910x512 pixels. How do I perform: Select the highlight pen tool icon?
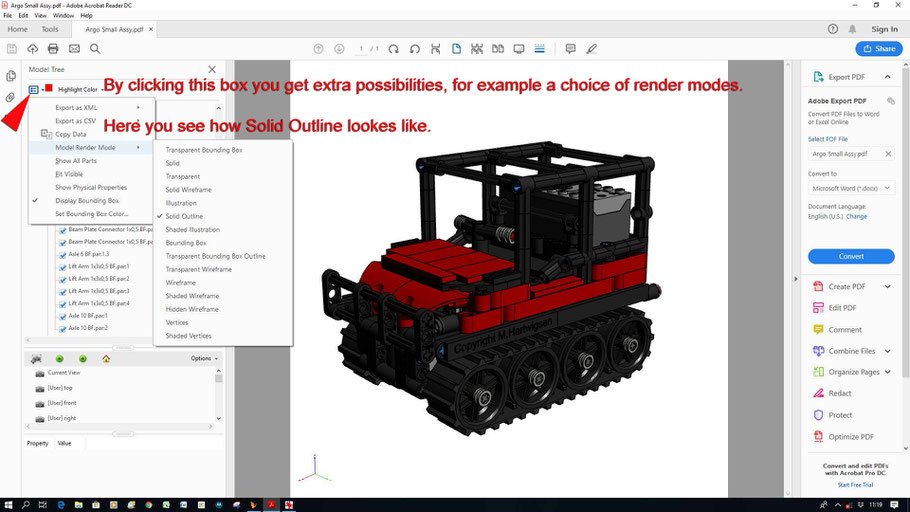click(591, 49)
